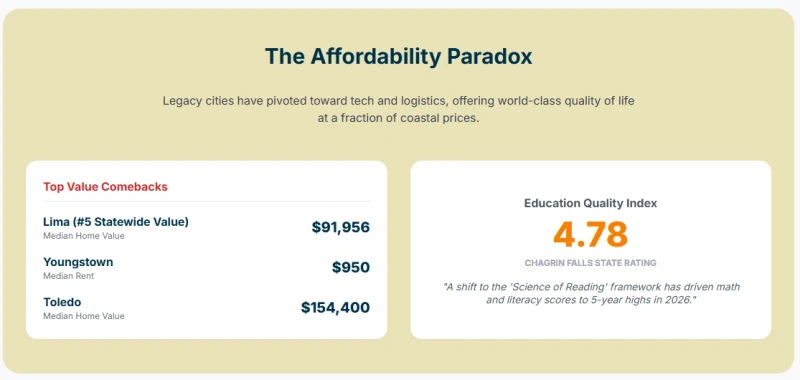Click the Lima (#5 Statewide Value) entry

point(116,222)
